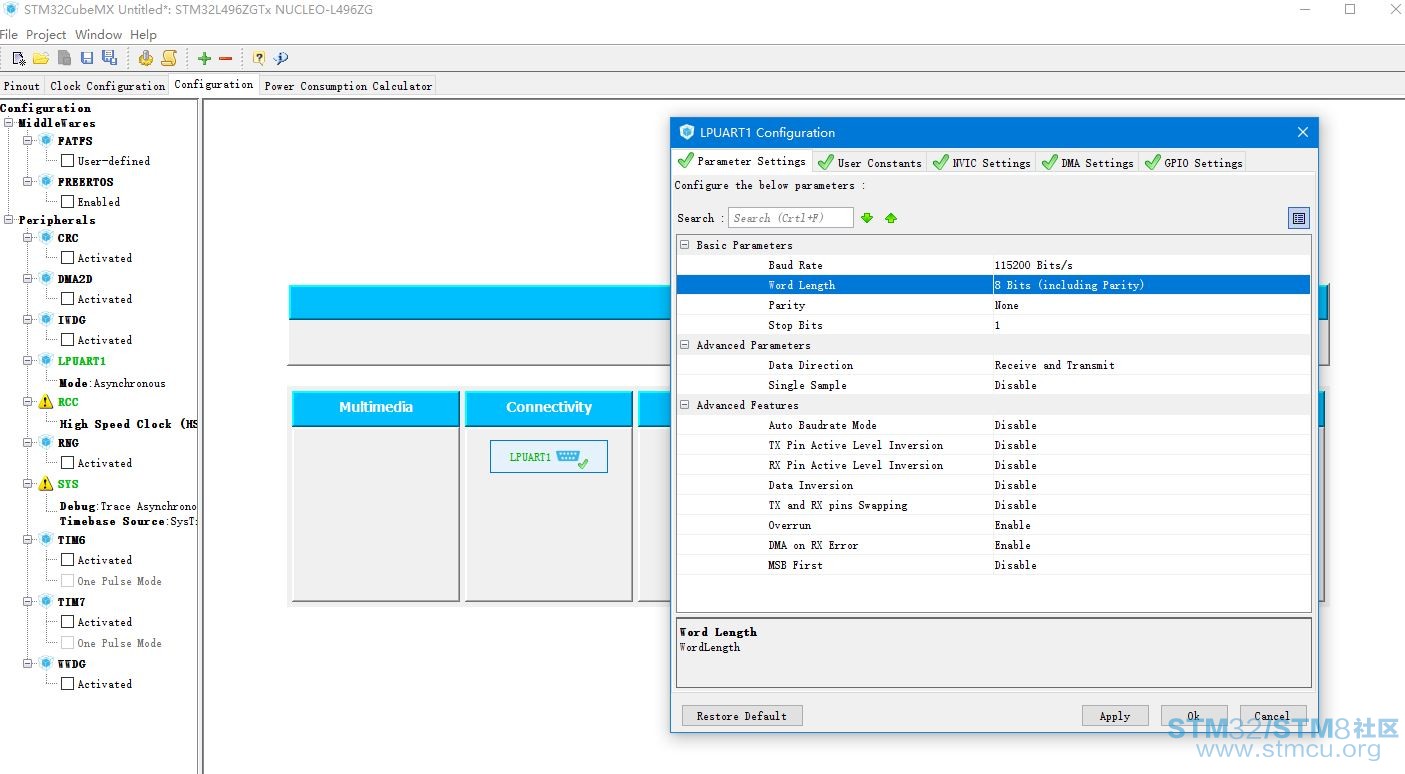Click the RCC warning triangle icon
The image size is (1405, 774).
coord(45,402)
